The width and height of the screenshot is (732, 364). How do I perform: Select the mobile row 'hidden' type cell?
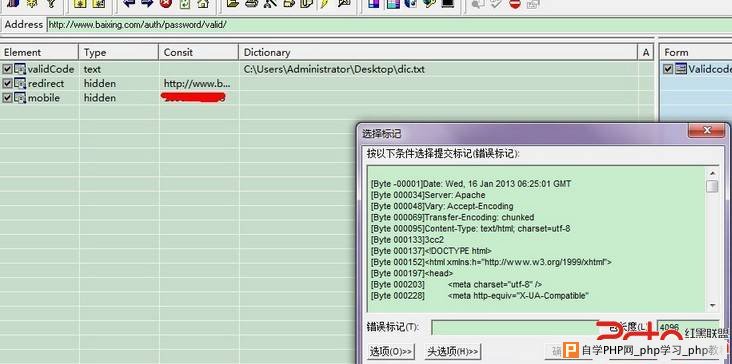pyautogui.click(x=99, y=98)
